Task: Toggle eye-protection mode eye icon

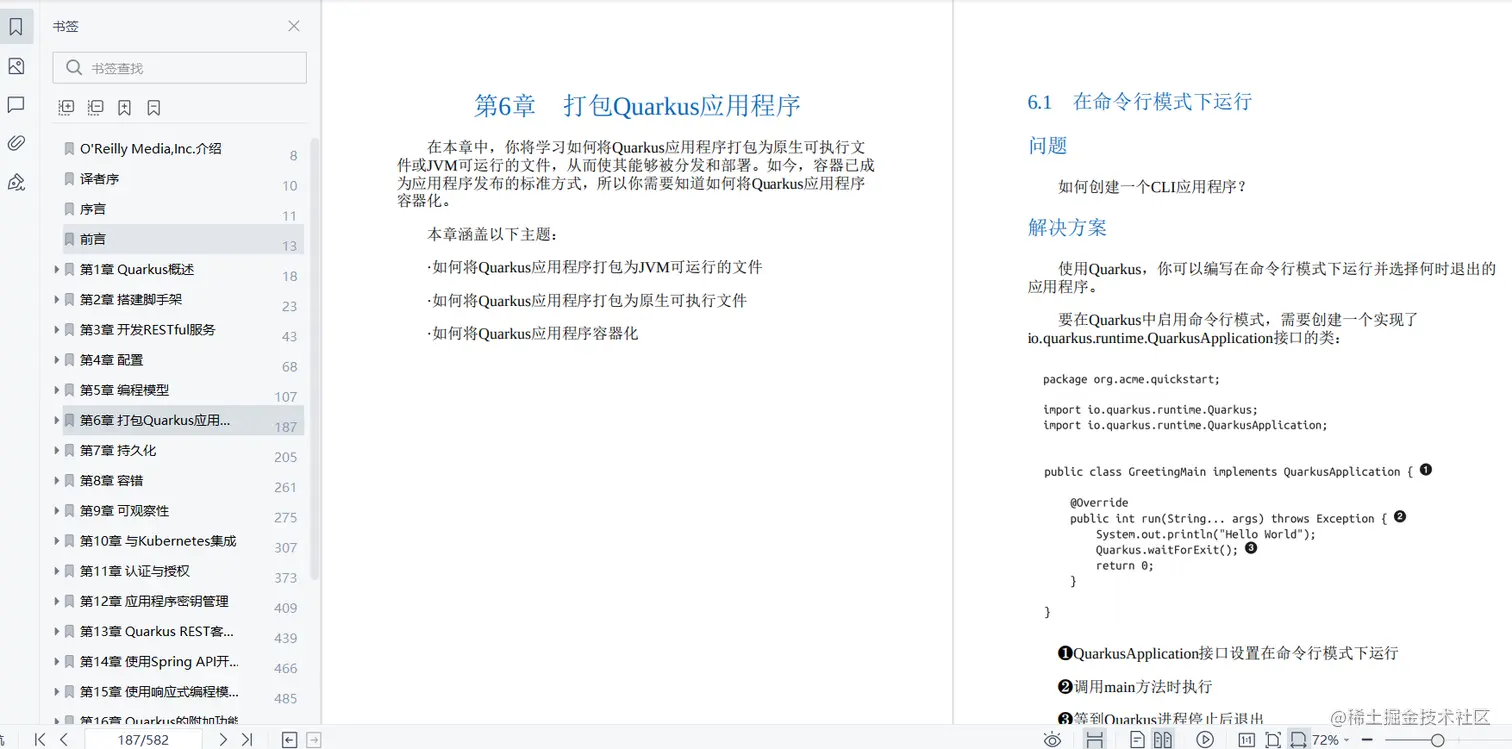Action: (1052, 740)
